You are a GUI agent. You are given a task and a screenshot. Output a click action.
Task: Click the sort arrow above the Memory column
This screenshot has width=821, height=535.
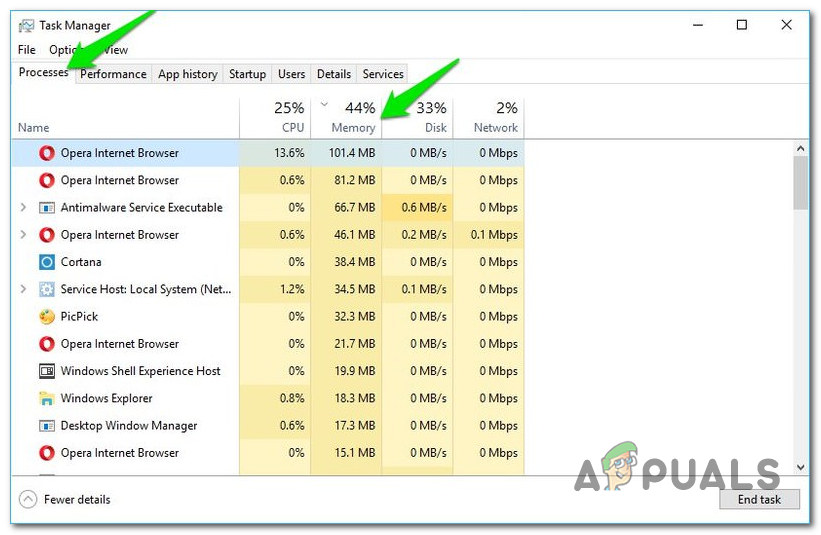point(324,104)
